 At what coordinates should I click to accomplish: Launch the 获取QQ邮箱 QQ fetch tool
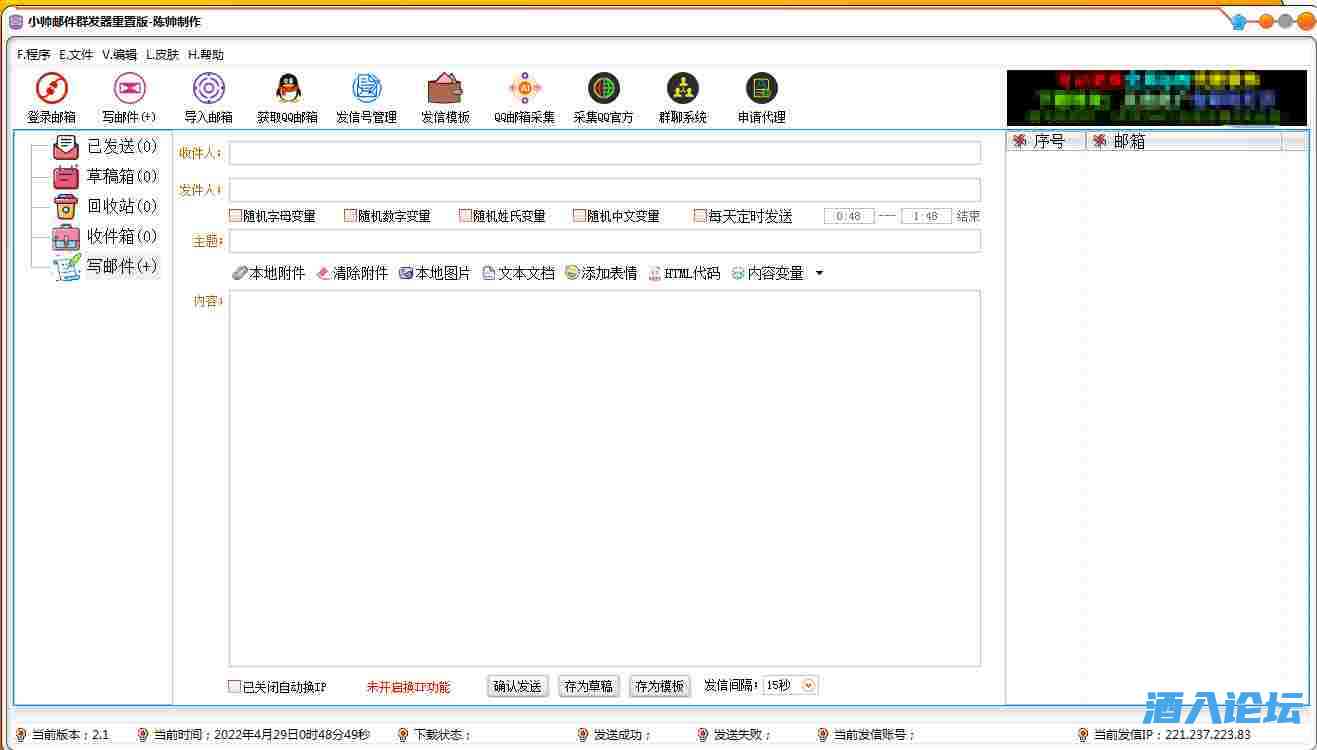pos(287,96)
